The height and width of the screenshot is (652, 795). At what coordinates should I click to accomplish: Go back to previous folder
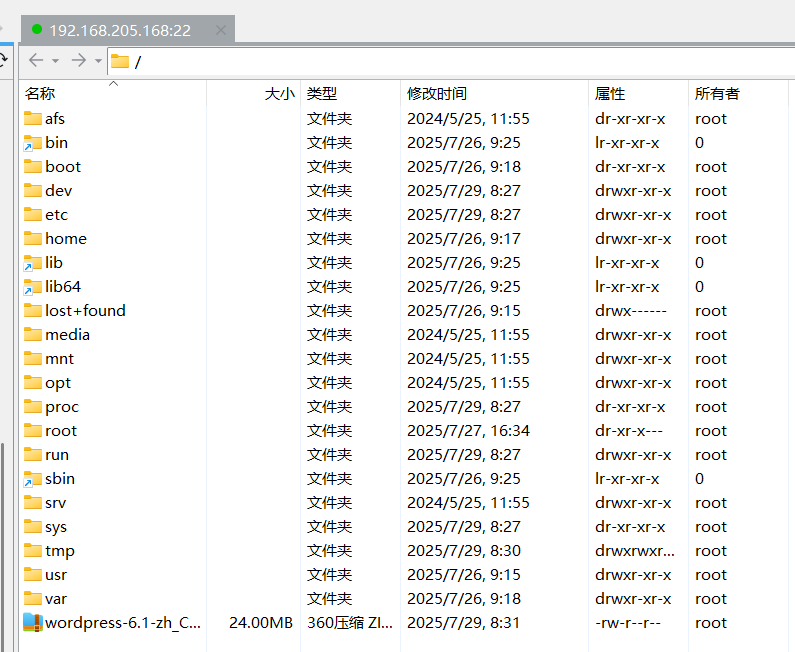pyautogui.click(x=36, y=60)
